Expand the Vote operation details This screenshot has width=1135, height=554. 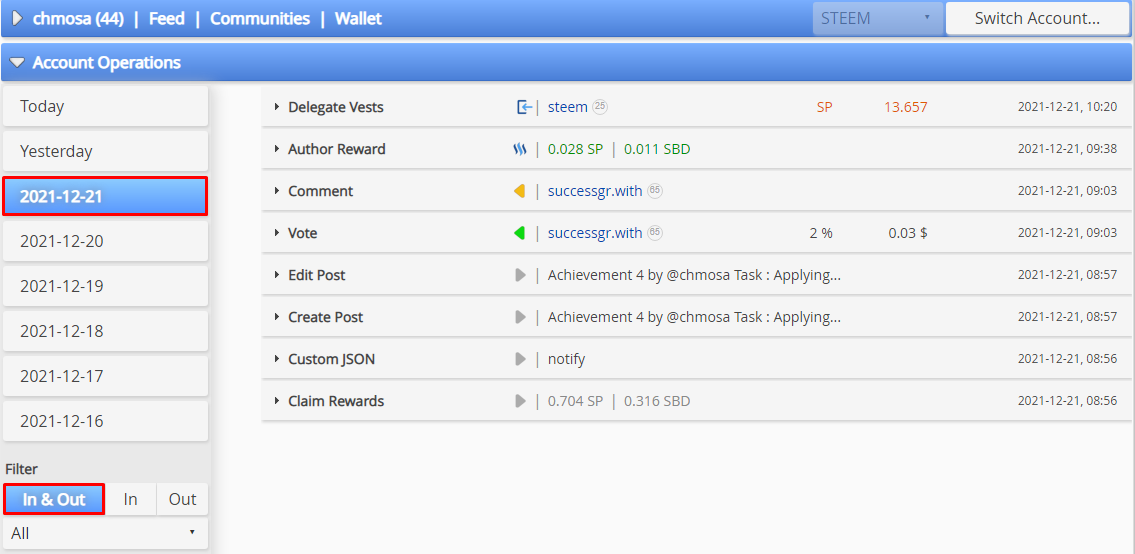[x=277, y=233]
